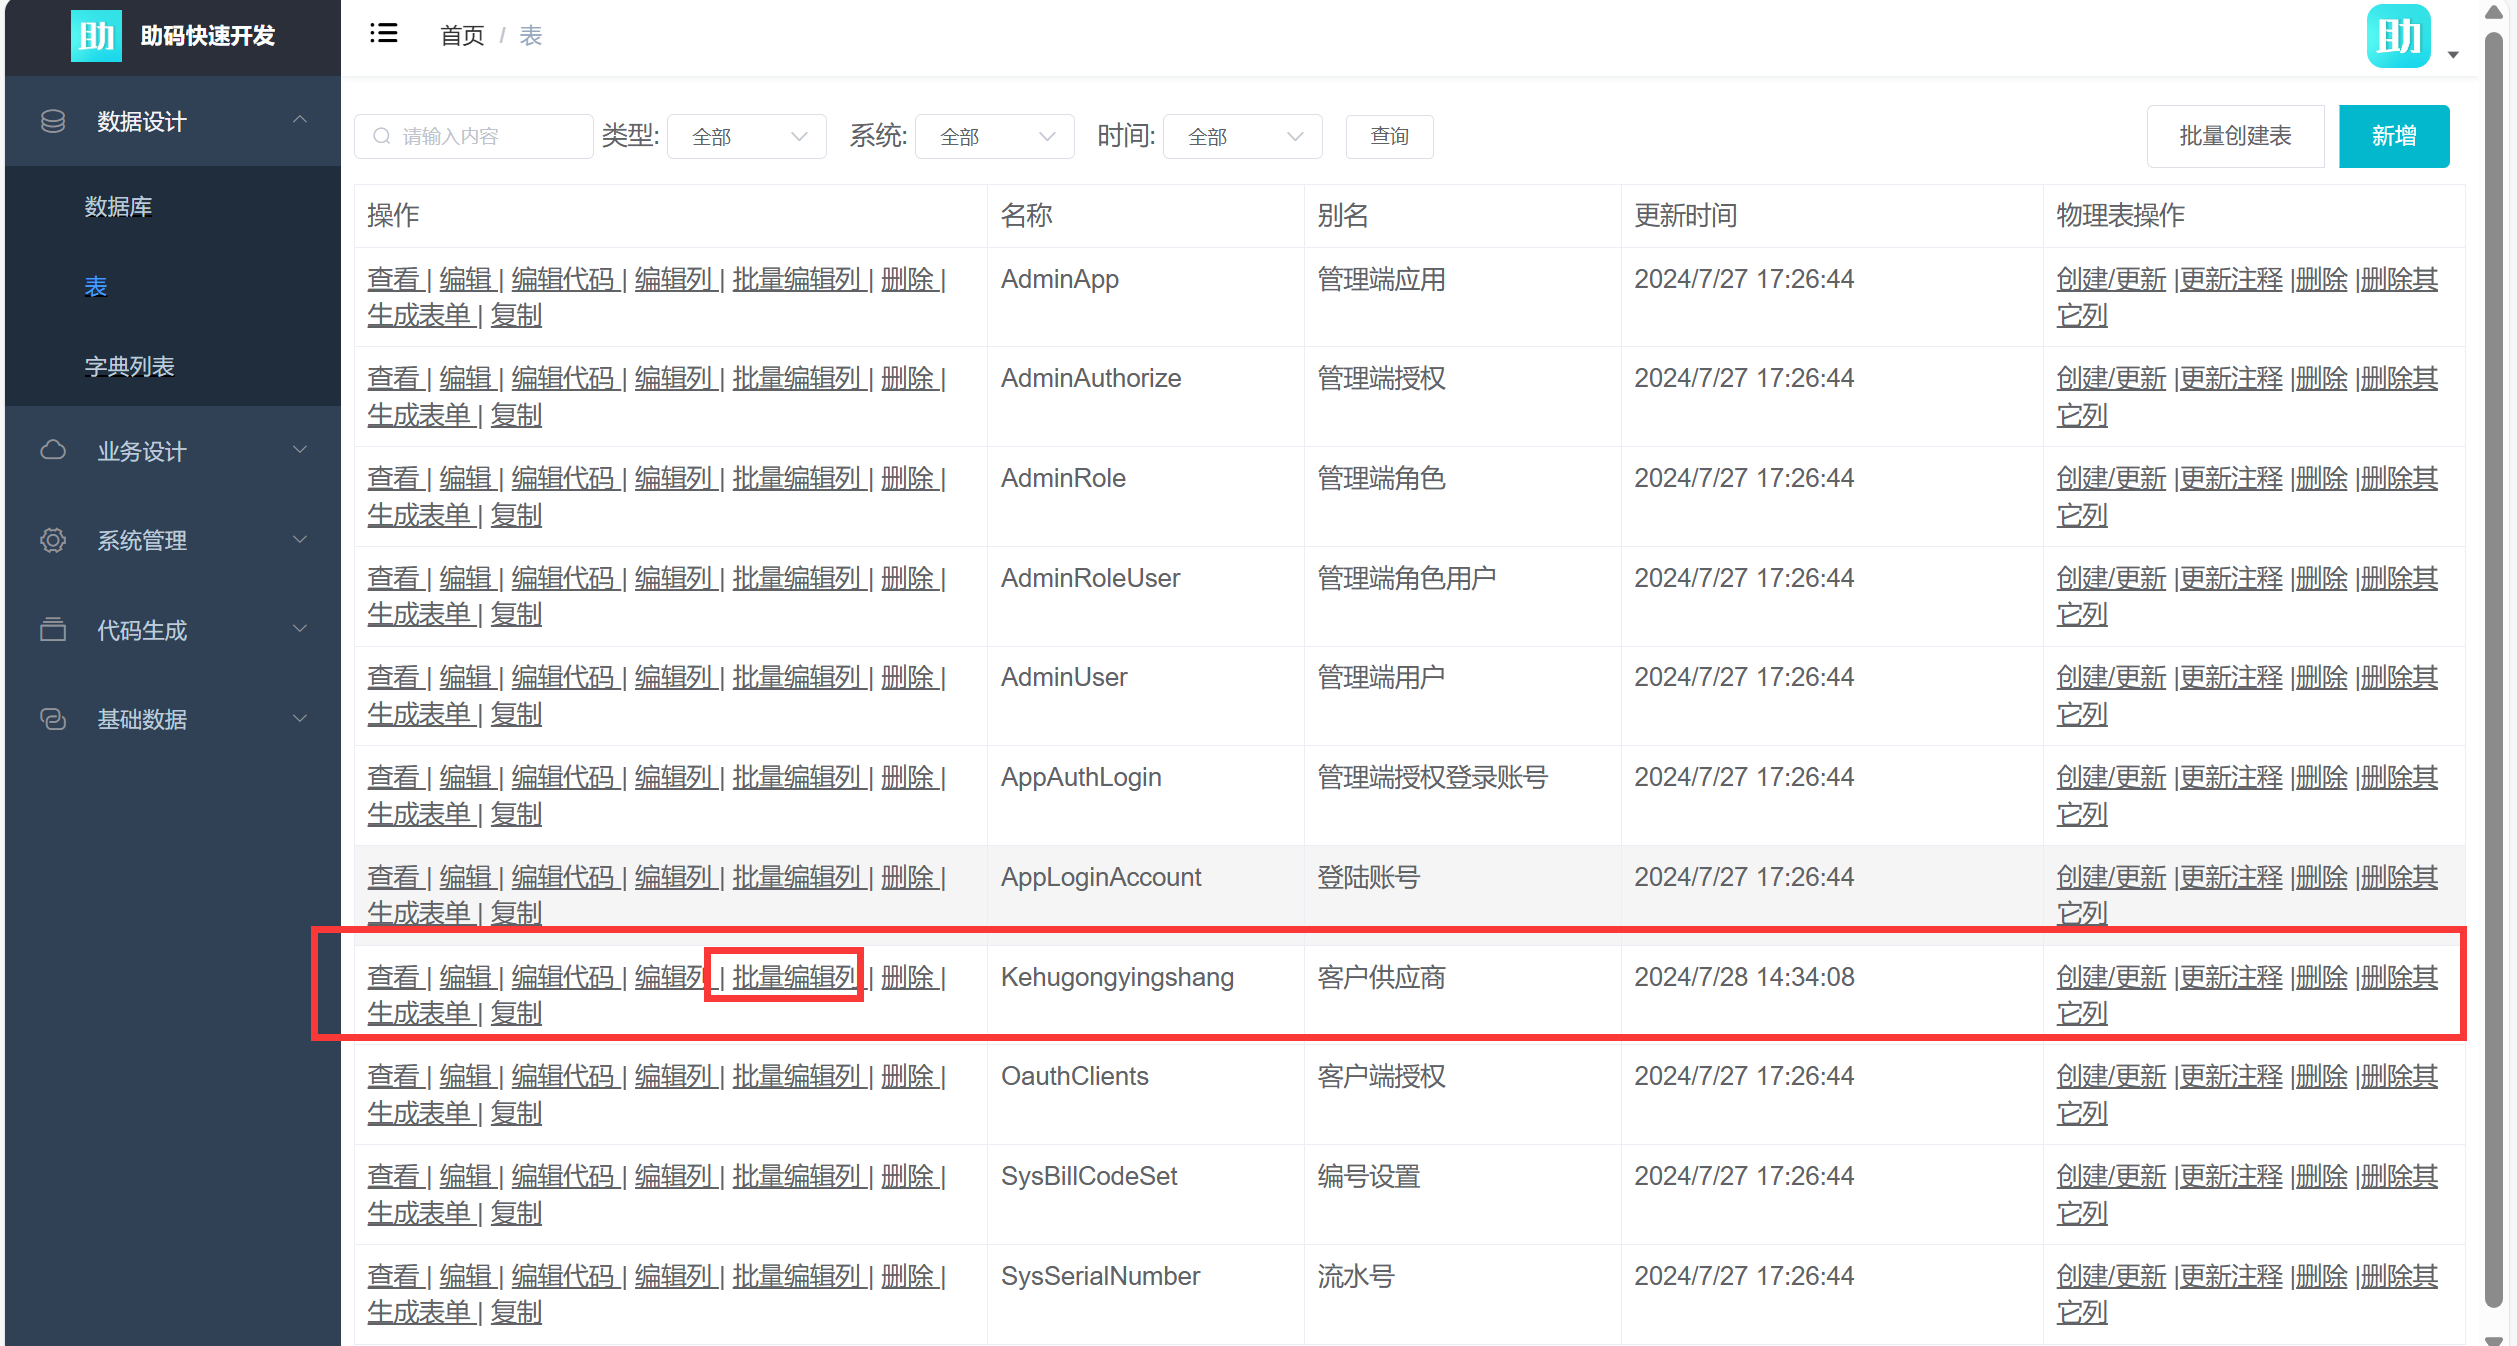Click the 业务设计 cloud icon

53,451
